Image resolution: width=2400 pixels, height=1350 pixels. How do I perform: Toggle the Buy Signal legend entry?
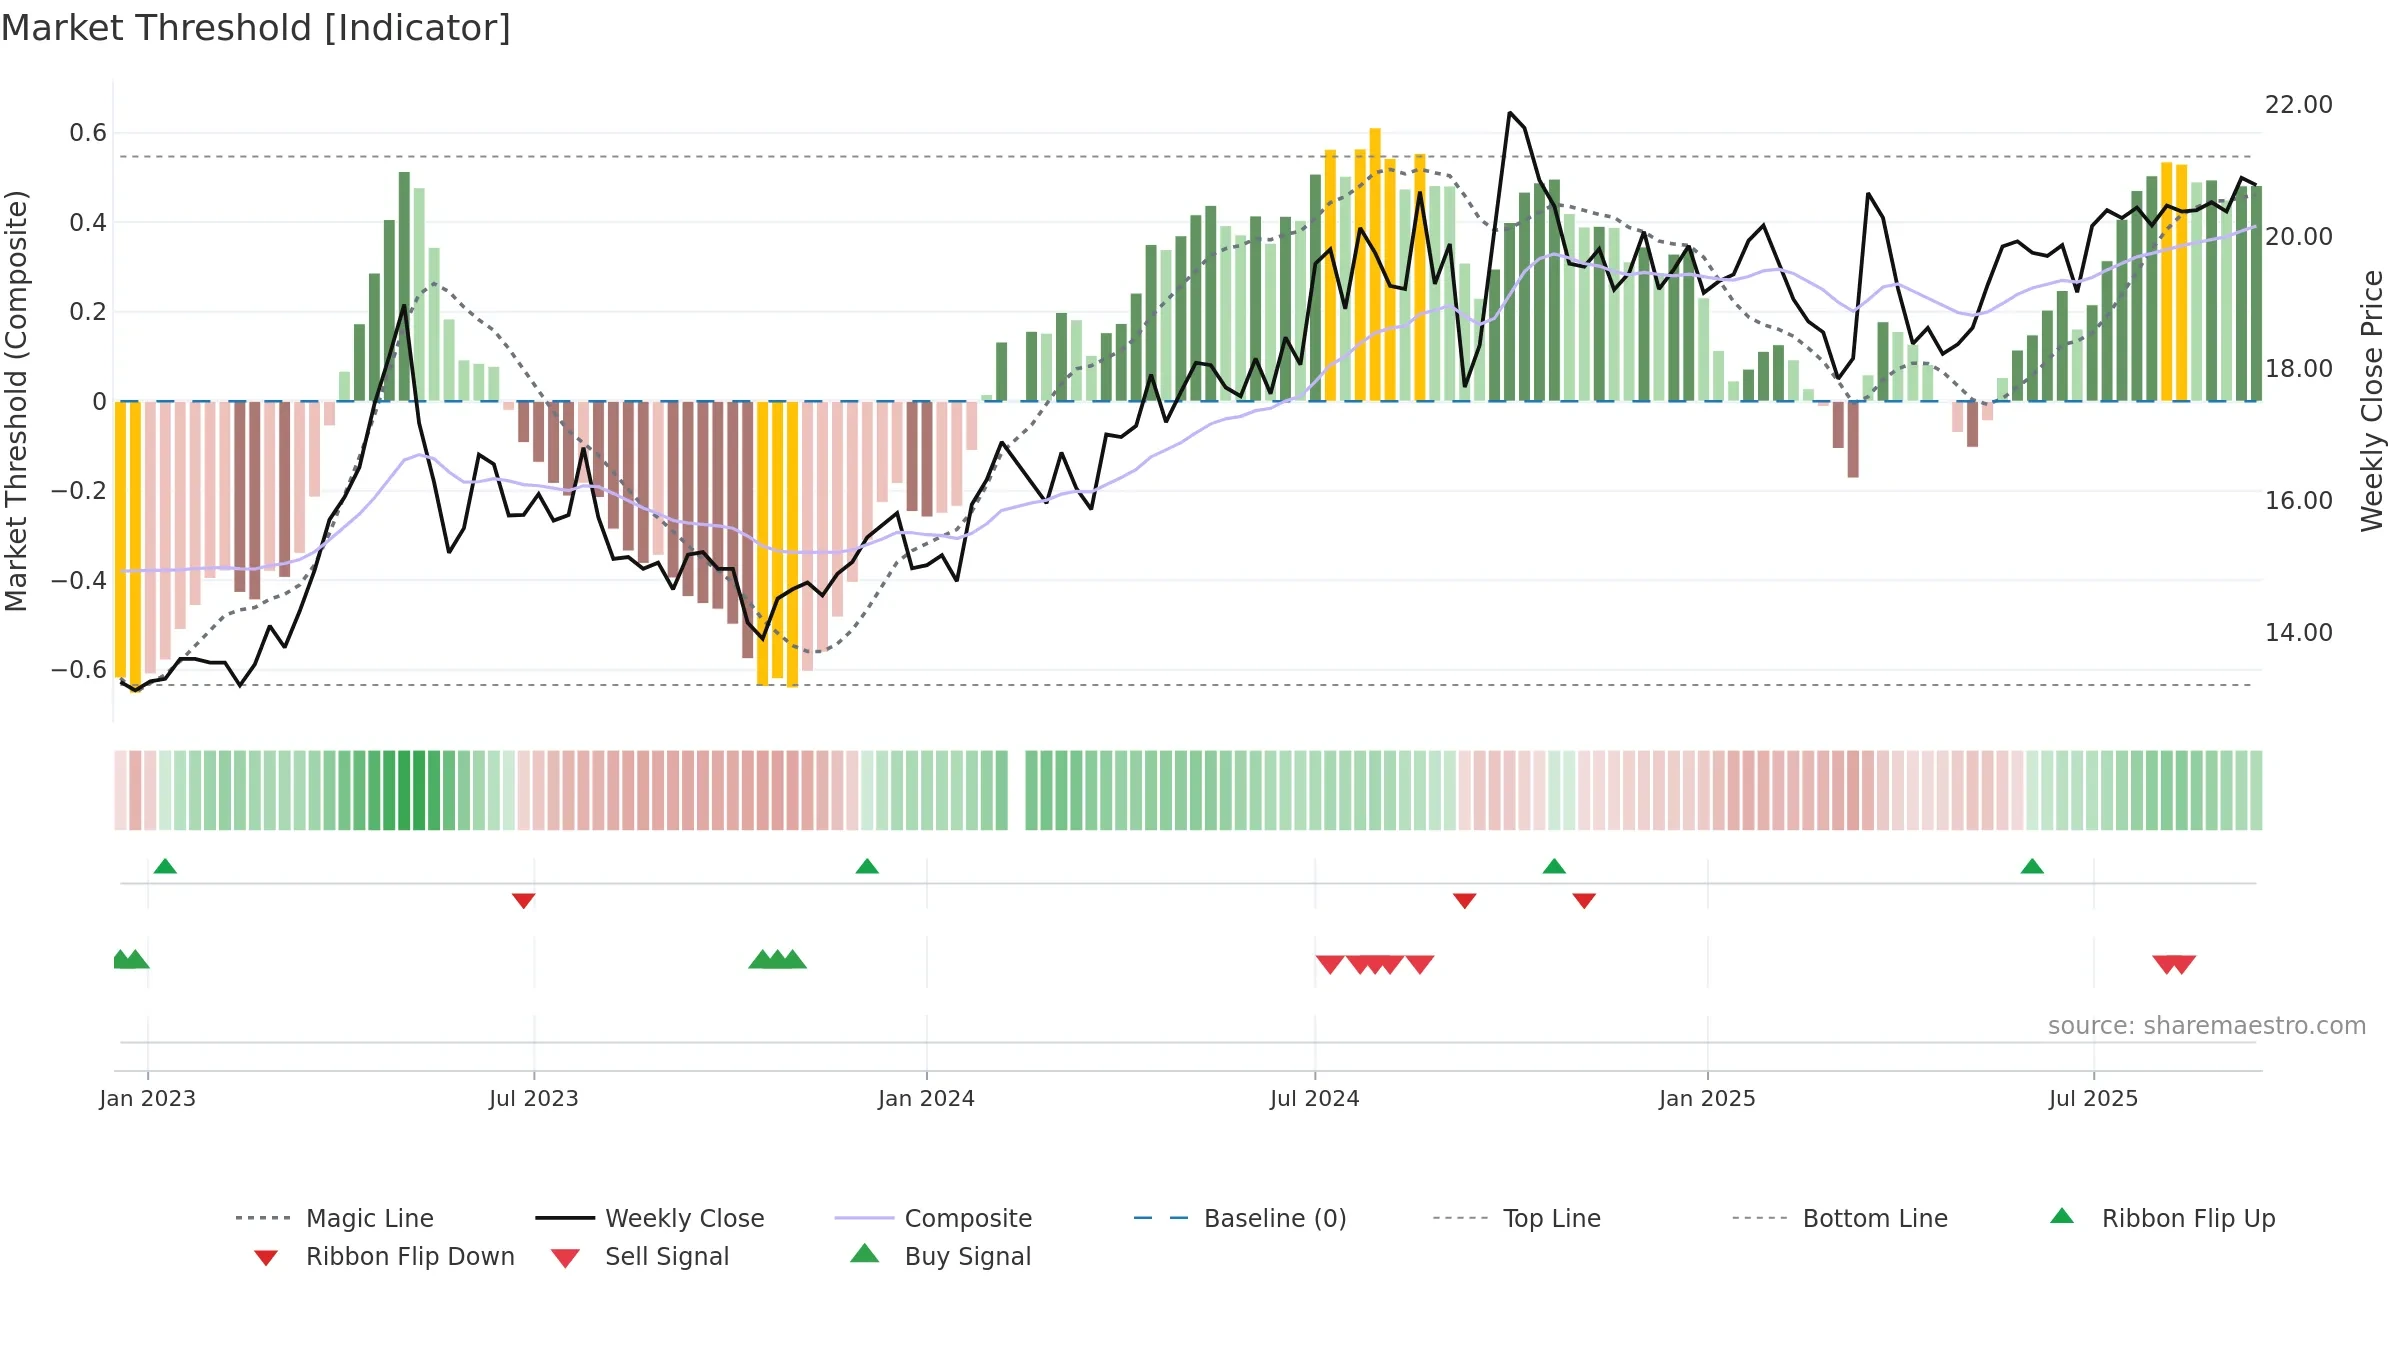click(940, 1256)
